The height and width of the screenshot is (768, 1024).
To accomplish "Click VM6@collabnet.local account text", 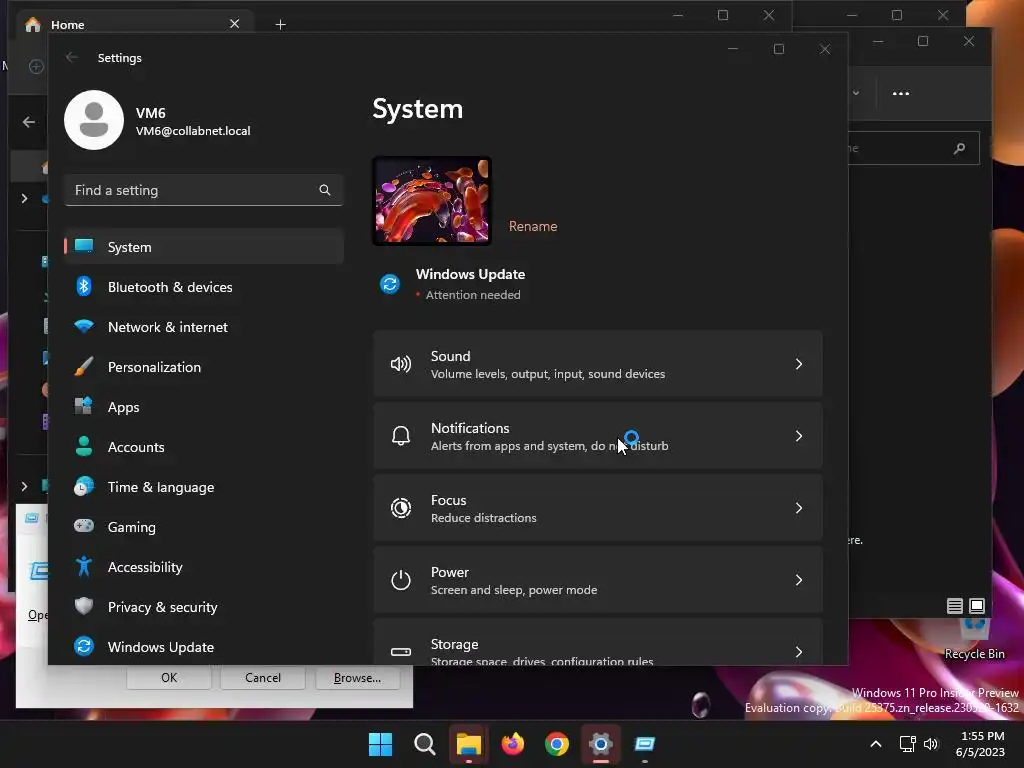I will coord(193,131).
